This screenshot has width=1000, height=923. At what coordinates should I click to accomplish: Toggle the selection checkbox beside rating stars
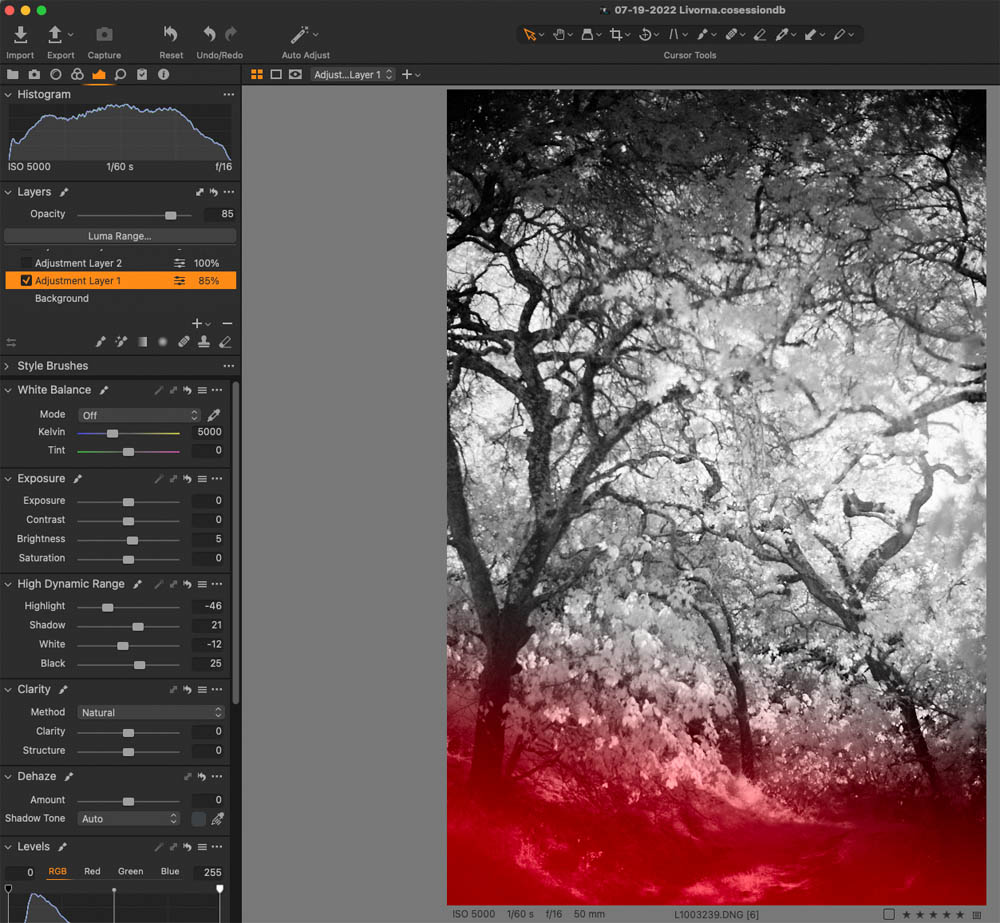click(x=888, y=914)
